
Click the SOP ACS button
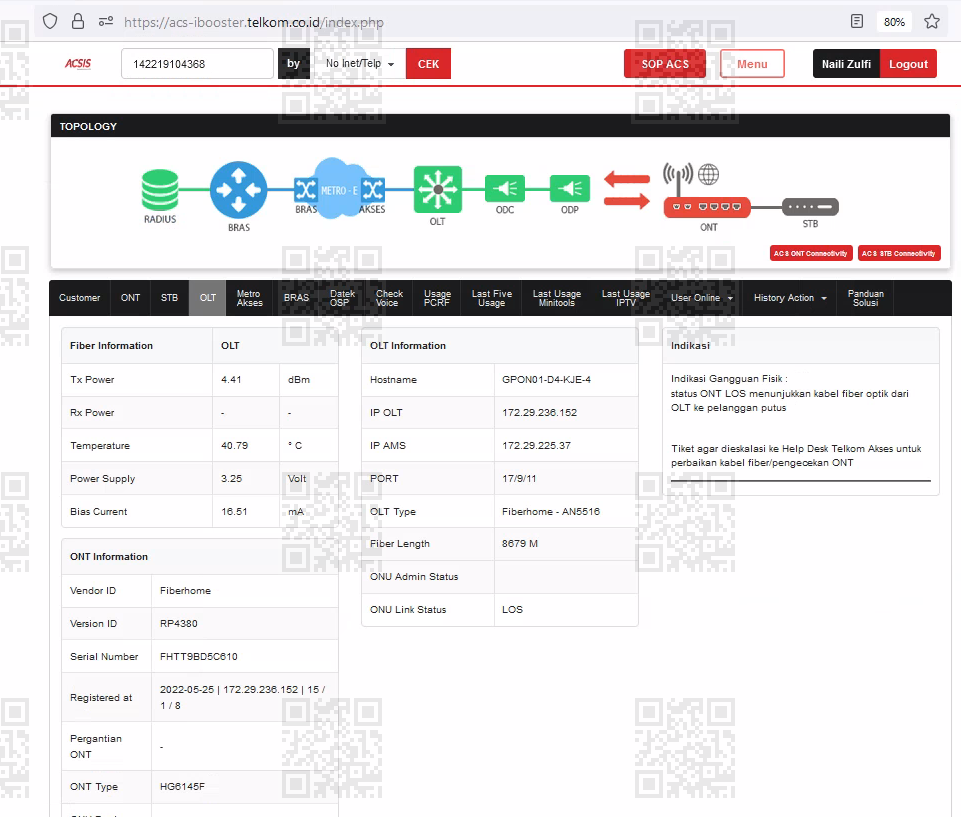click(x=665, y=64)
